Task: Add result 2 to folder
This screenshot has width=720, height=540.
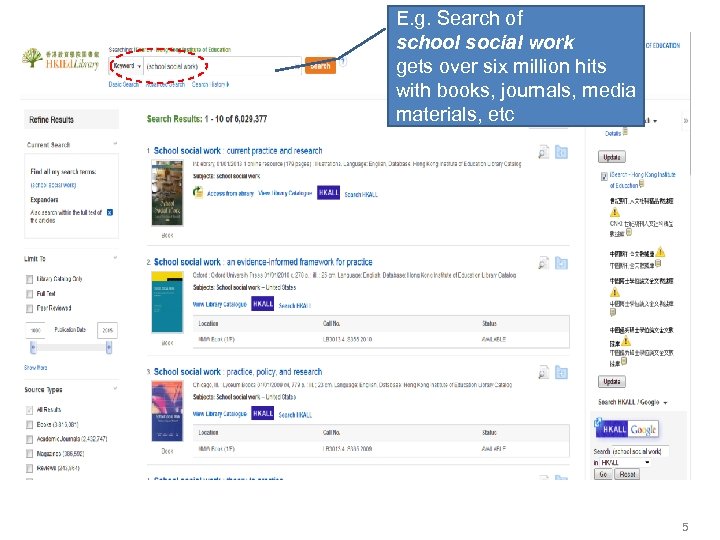Action: [x=561, y=263]
